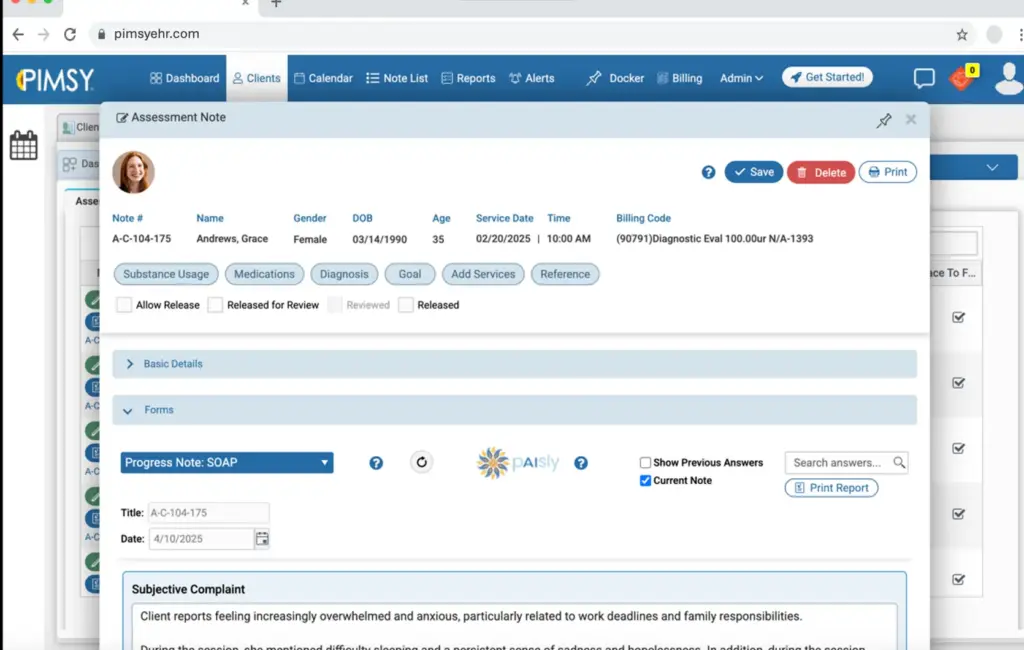Click the Get Started! button
1024x650 pixels.
[x=827, y=77]
